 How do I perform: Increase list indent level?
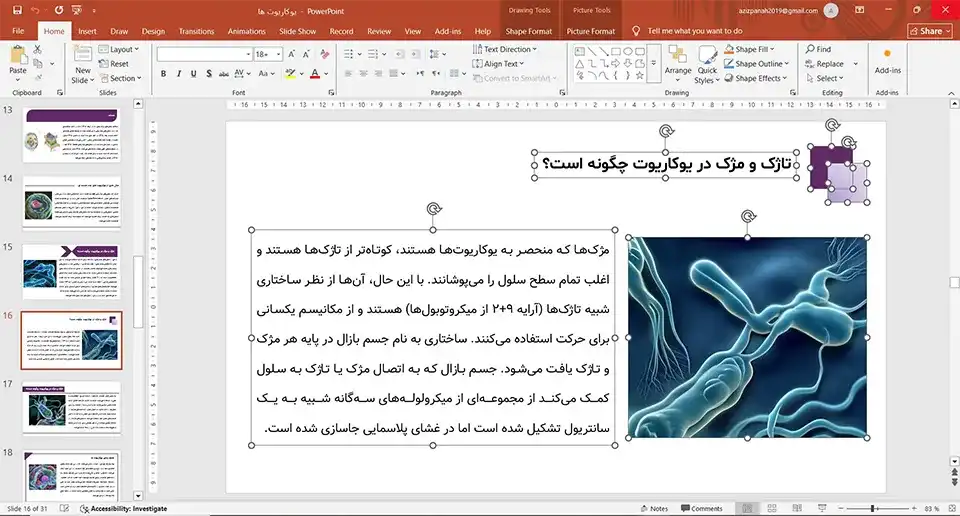pyautogui.click(x=415, y=54)
